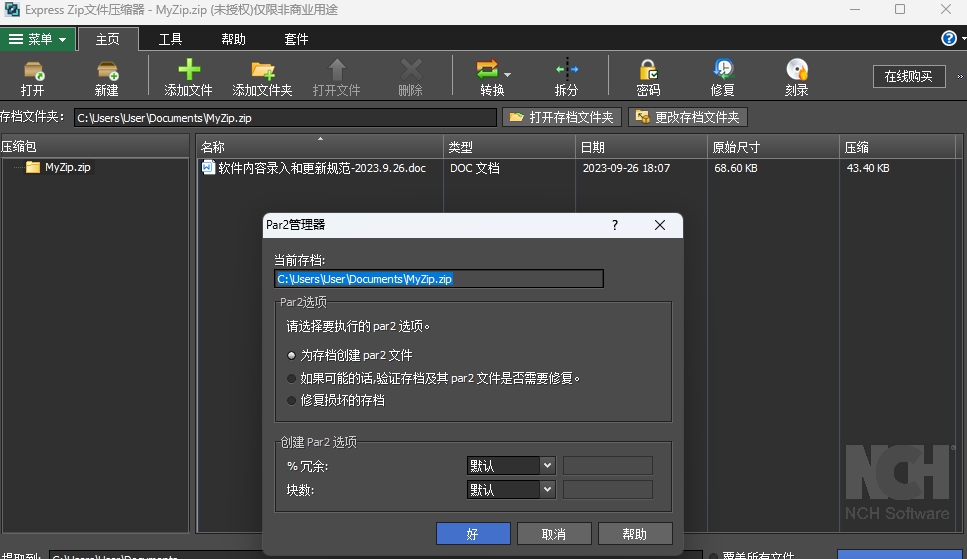Open the % 冗余 dropdown
The image size is (967, 559).
click(511, 466)
